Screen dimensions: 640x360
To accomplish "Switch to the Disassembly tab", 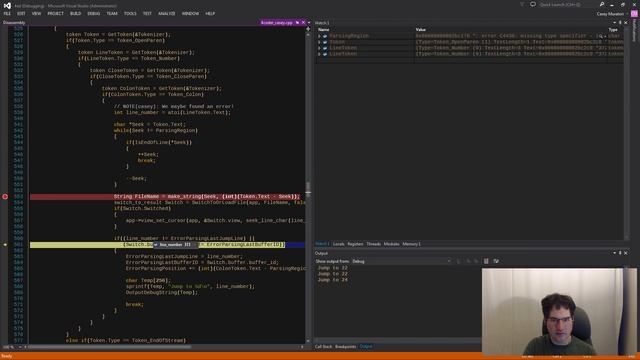I will tap(14, 22).
